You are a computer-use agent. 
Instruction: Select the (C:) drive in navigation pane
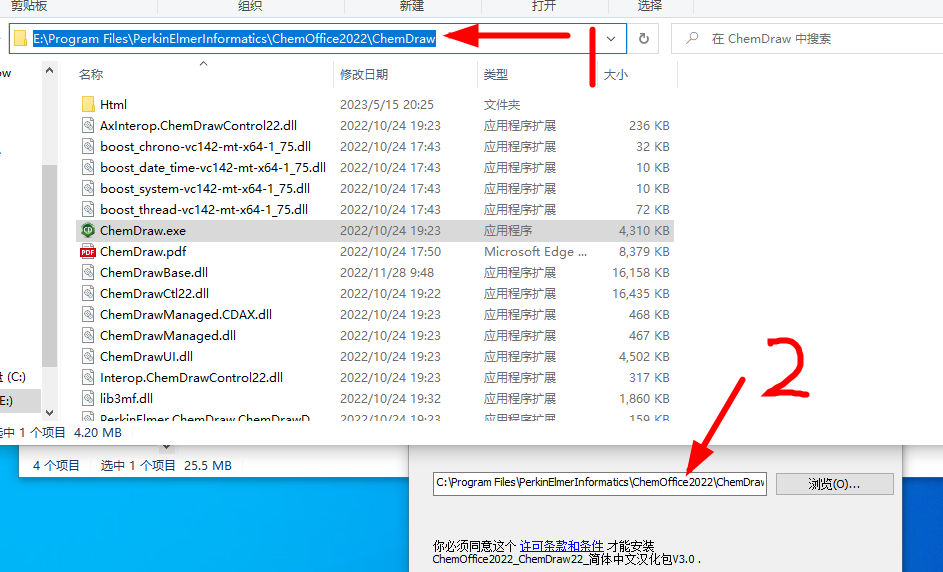click(13, 377)
